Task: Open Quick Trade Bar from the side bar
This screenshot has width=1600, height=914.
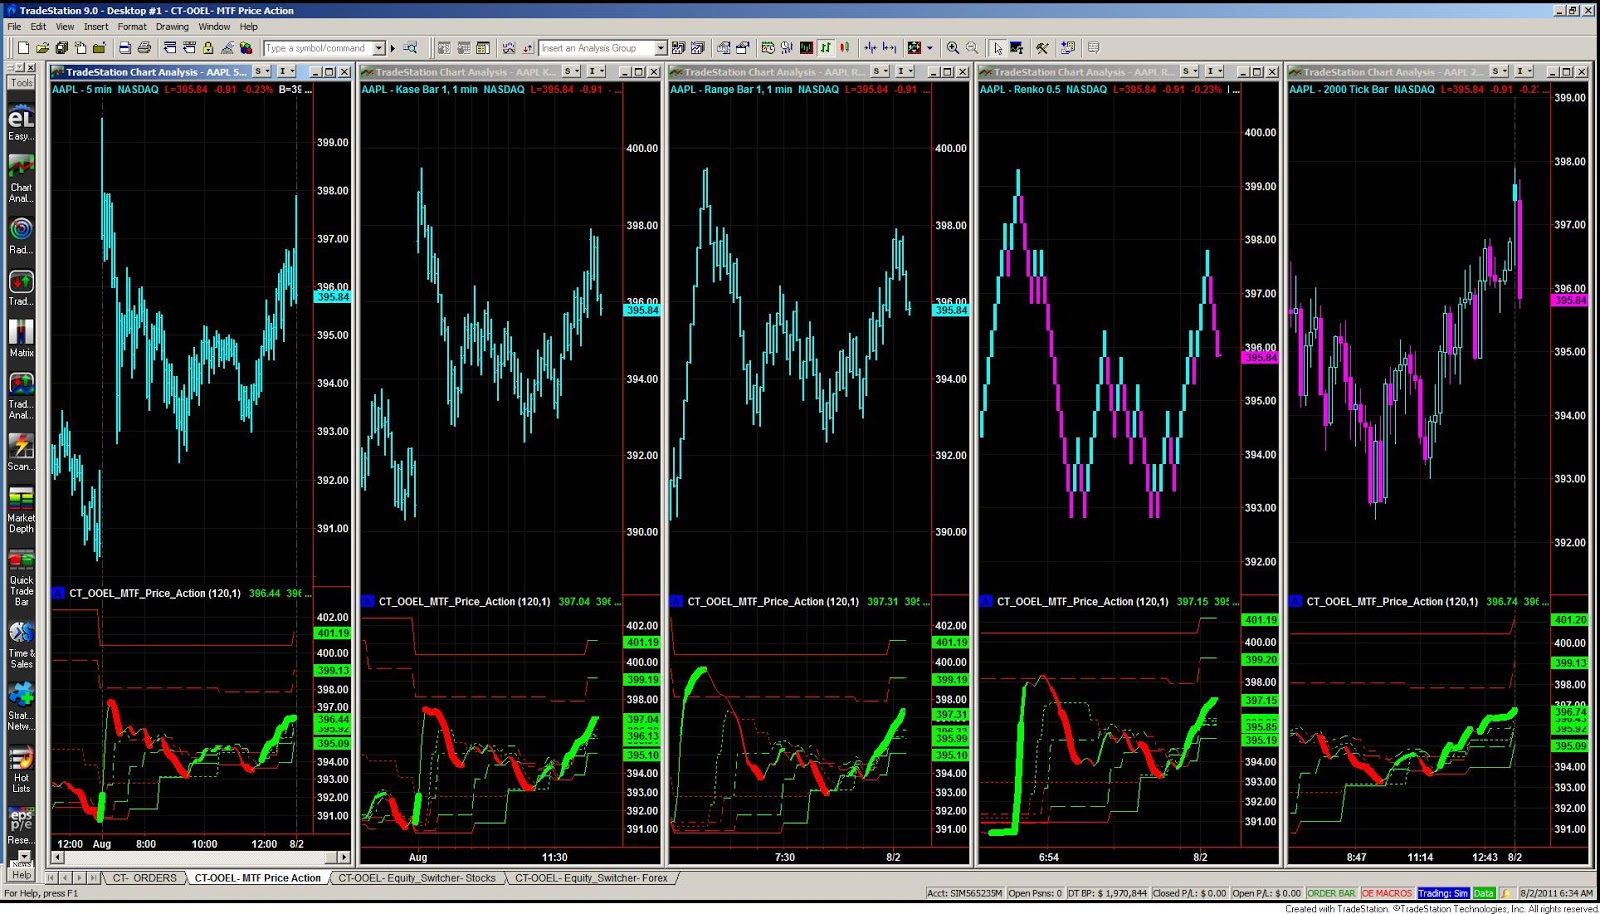Action: 21,578
